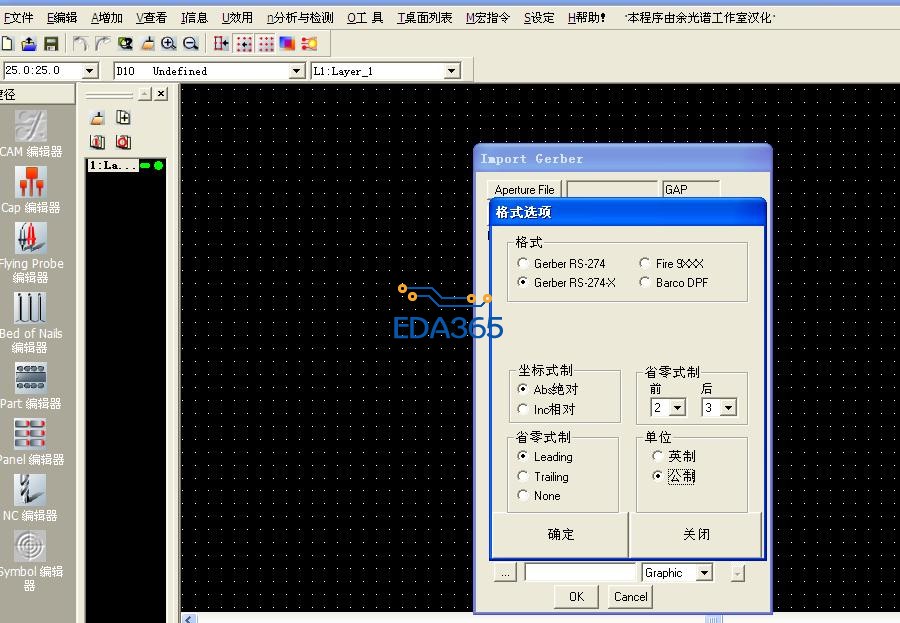Select the Gerber RS-274-X format option
The height and width of the screenshot is (623, 900).
coord(522,282)
